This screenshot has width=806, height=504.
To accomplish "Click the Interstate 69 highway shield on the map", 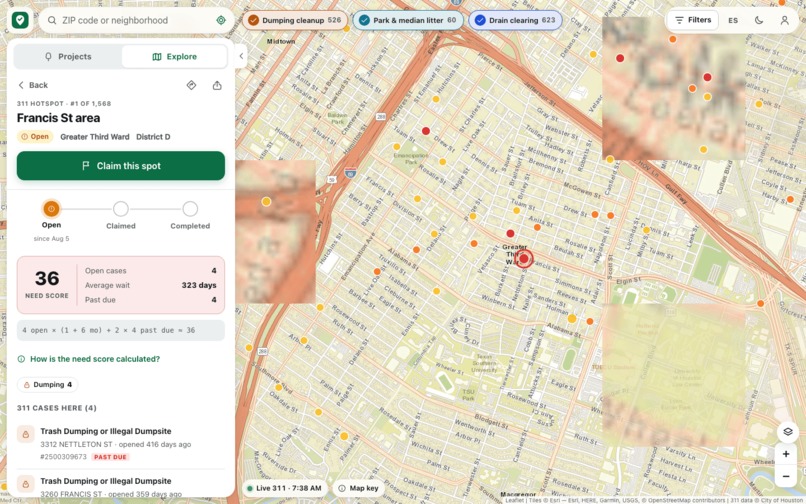I will click(x=351, y=172).
